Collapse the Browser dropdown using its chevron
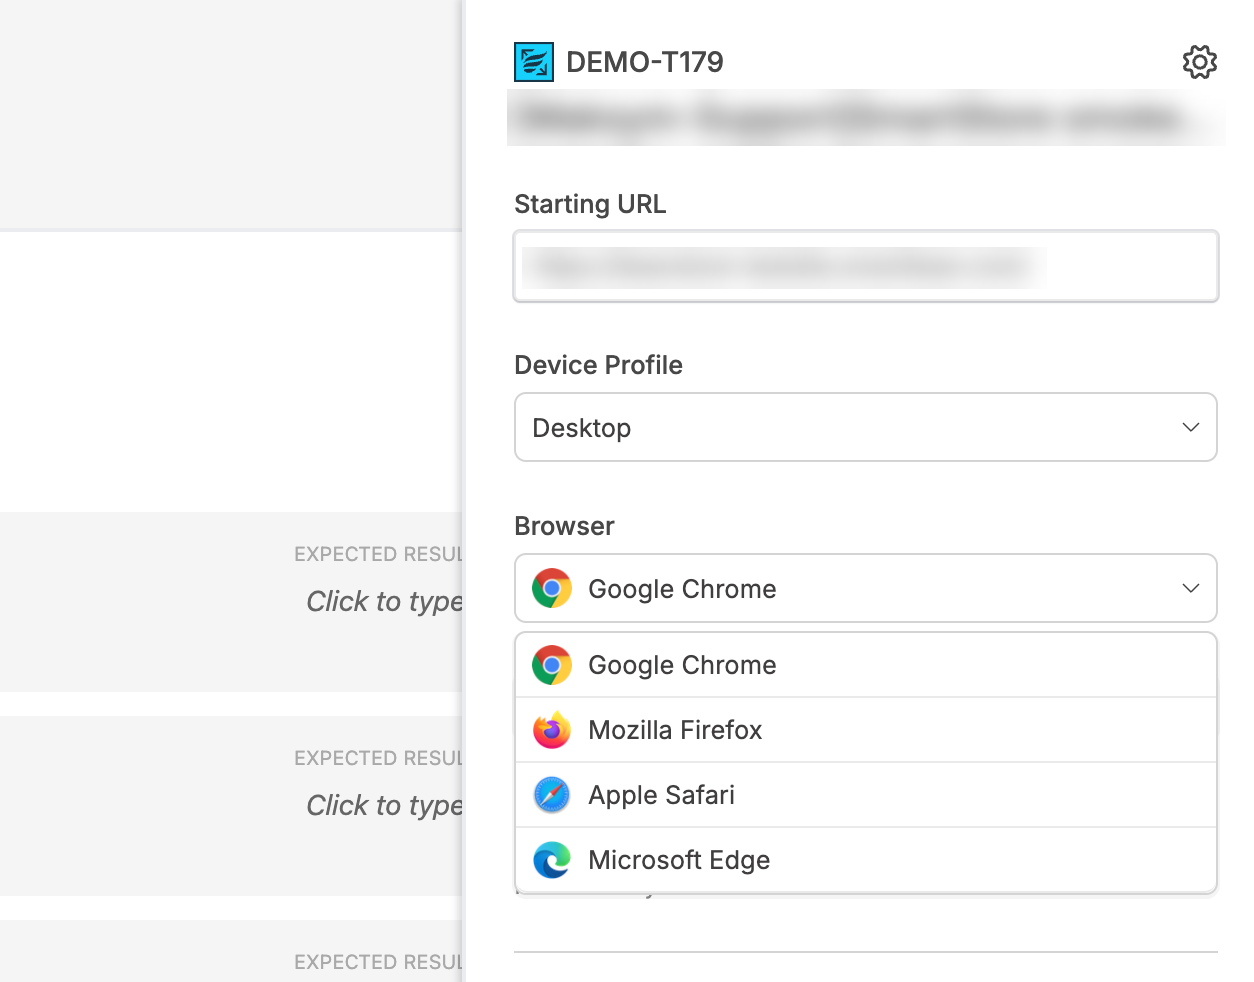 click(1190, 588)
